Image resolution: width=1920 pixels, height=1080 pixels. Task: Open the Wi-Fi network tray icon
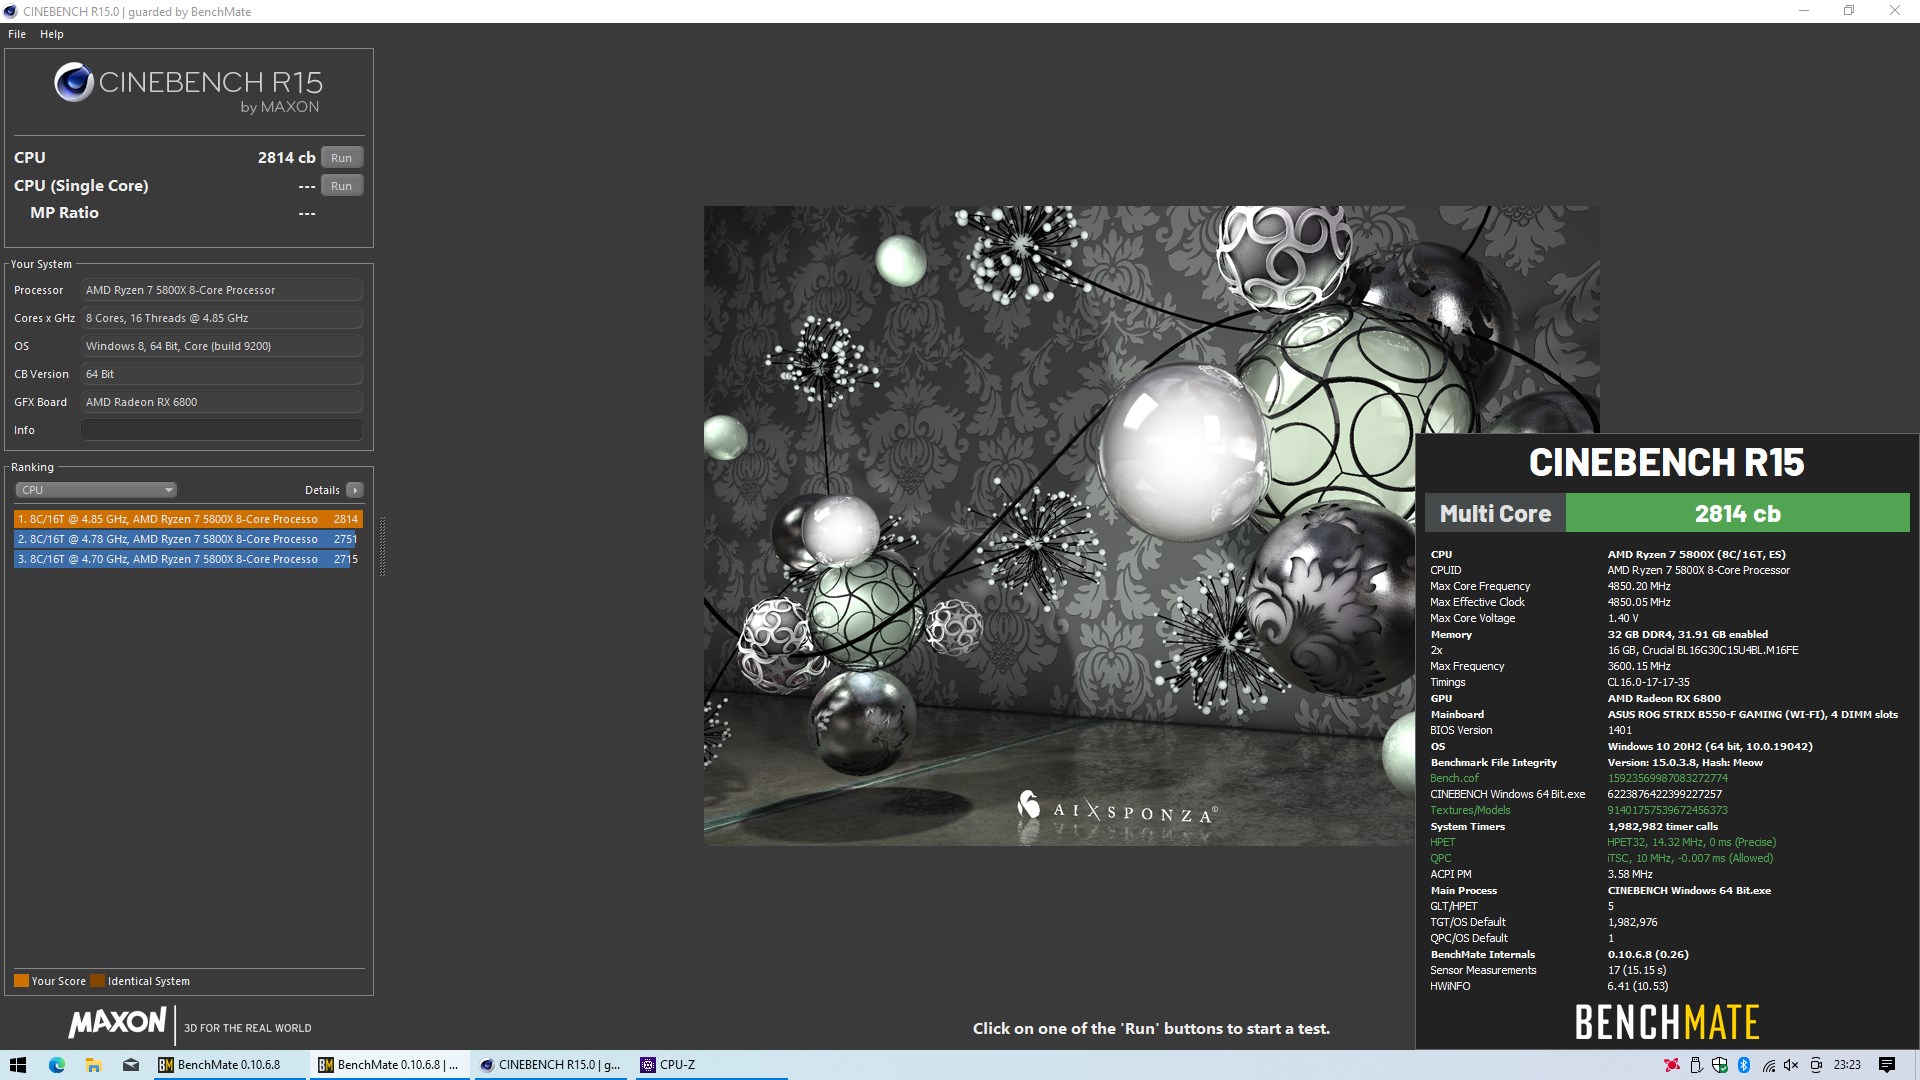[x=1769, y=1065]
